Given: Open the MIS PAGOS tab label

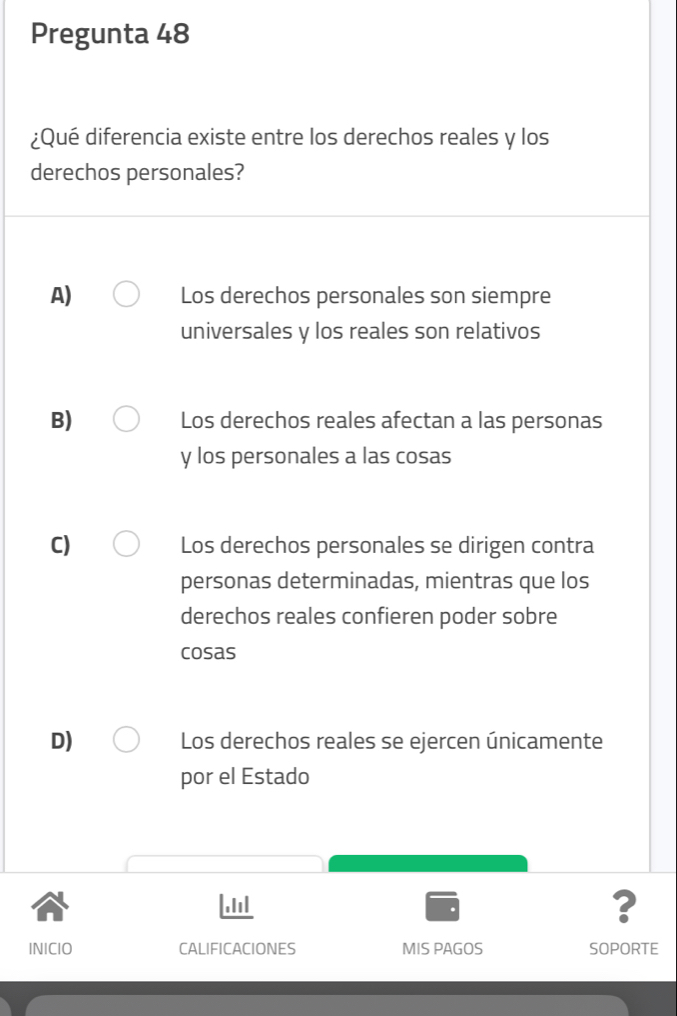Looking at the screenshot, I should click(441, 948).
